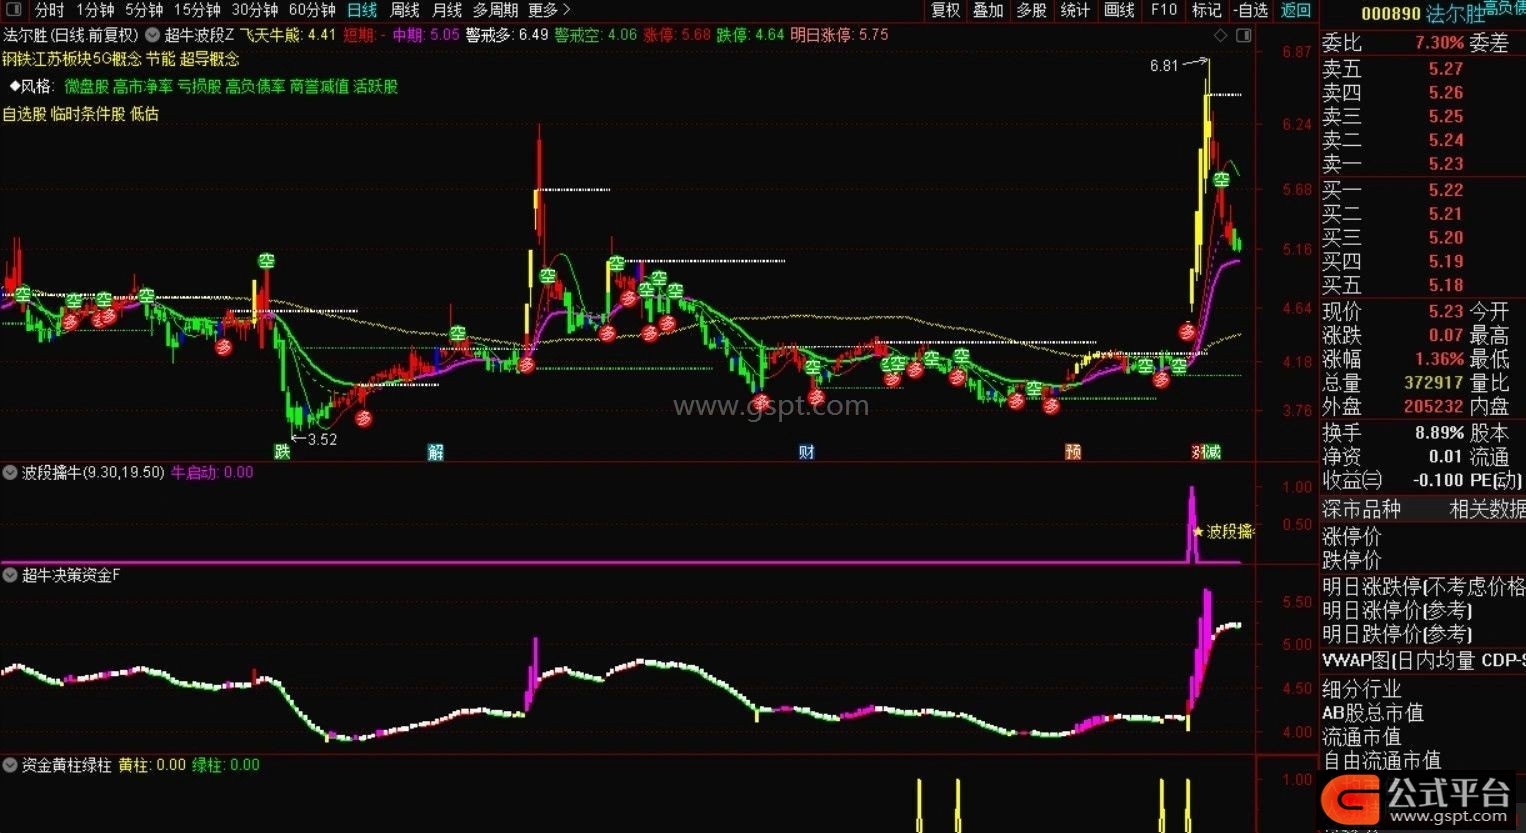1526x833 pixels.
Task: Click the 解 marker on the date axis
Action: coord(436,452)
